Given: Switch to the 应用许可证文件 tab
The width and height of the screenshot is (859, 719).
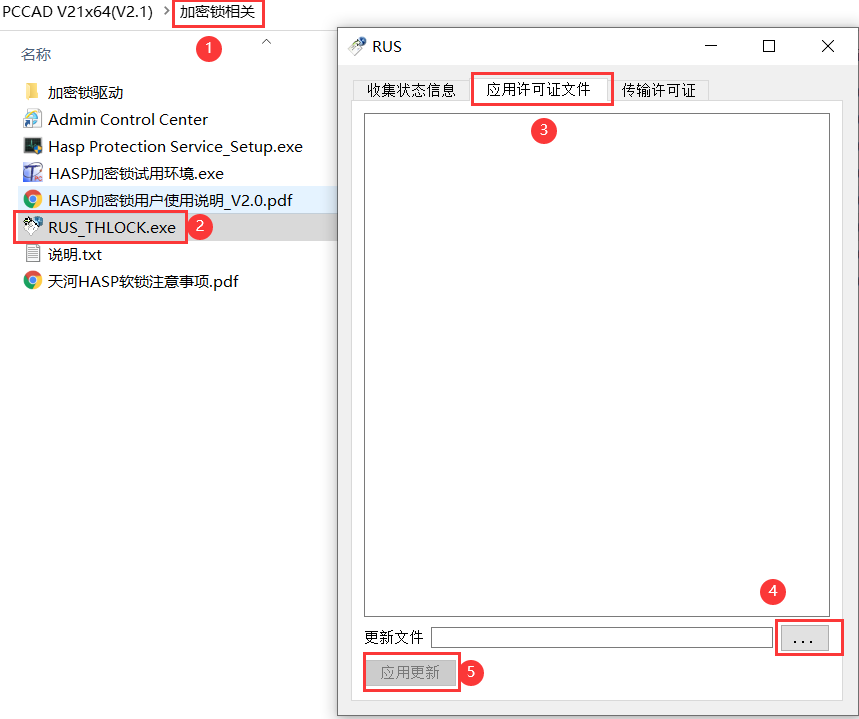Looking at the screenshot, I should [x=540, y=89].
